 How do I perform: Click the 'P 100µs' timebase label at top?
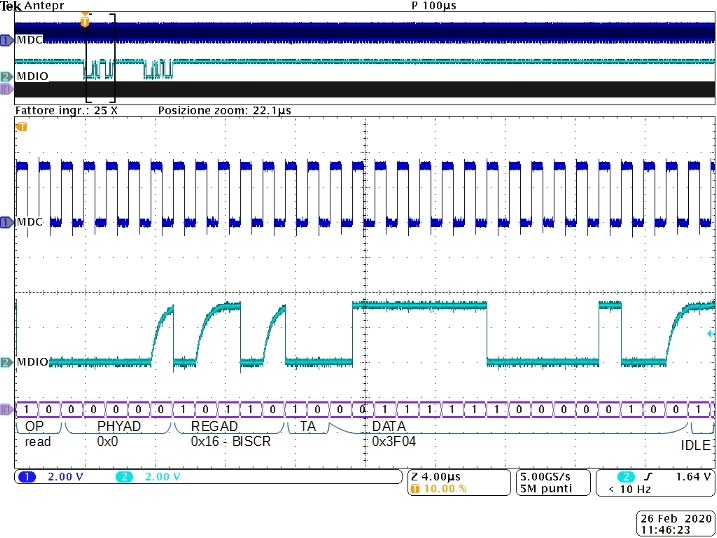(x=433, y=5)
